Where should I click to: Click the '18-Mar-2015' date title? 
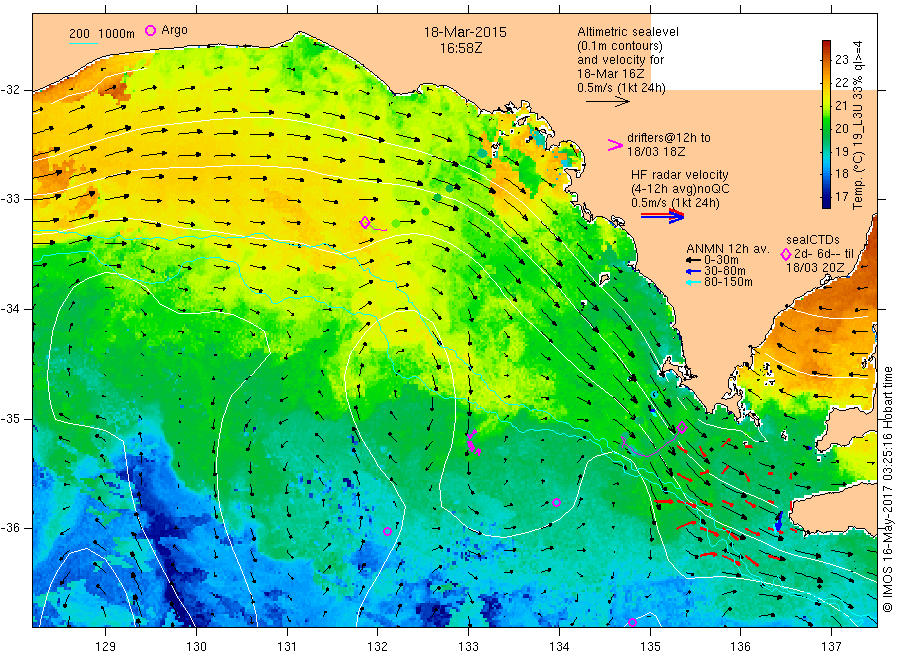click(465, 32)
